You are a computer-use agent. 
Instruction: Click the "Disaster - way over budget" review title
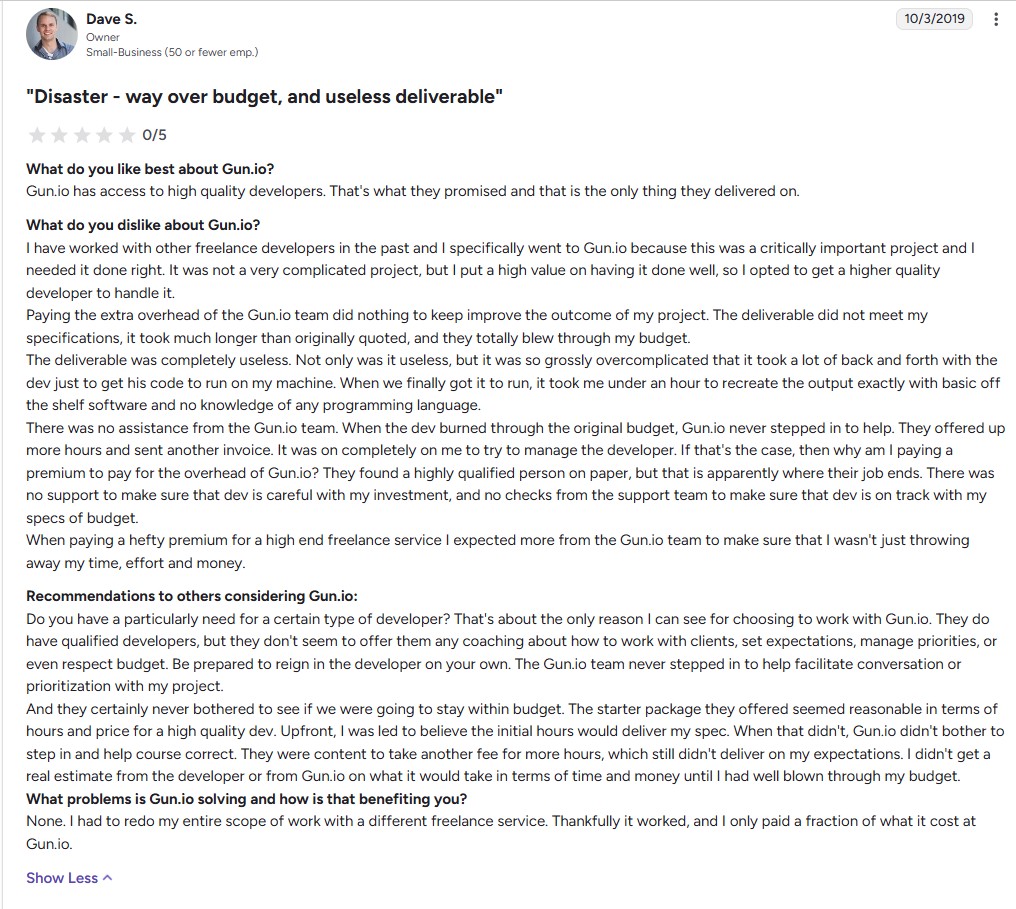pyautogui.click(x=264, y=96)
